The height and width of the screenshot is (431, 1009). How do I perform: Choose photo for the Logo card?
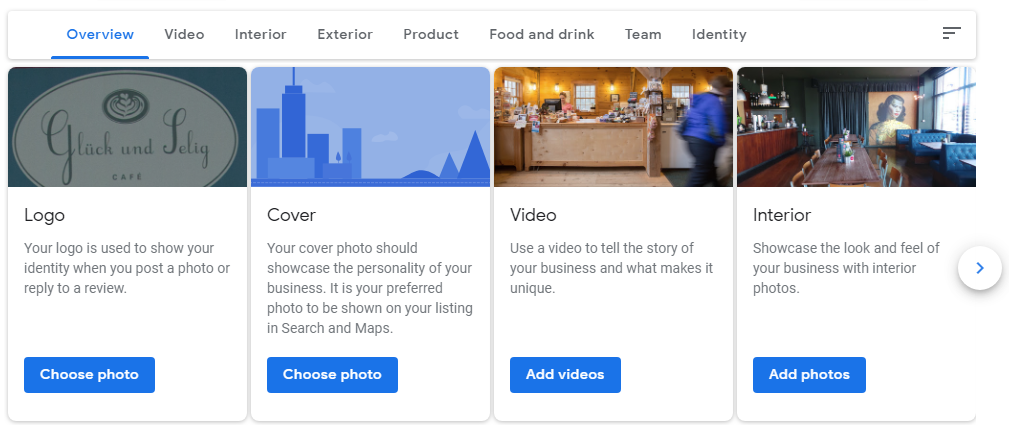pos(89,374)
